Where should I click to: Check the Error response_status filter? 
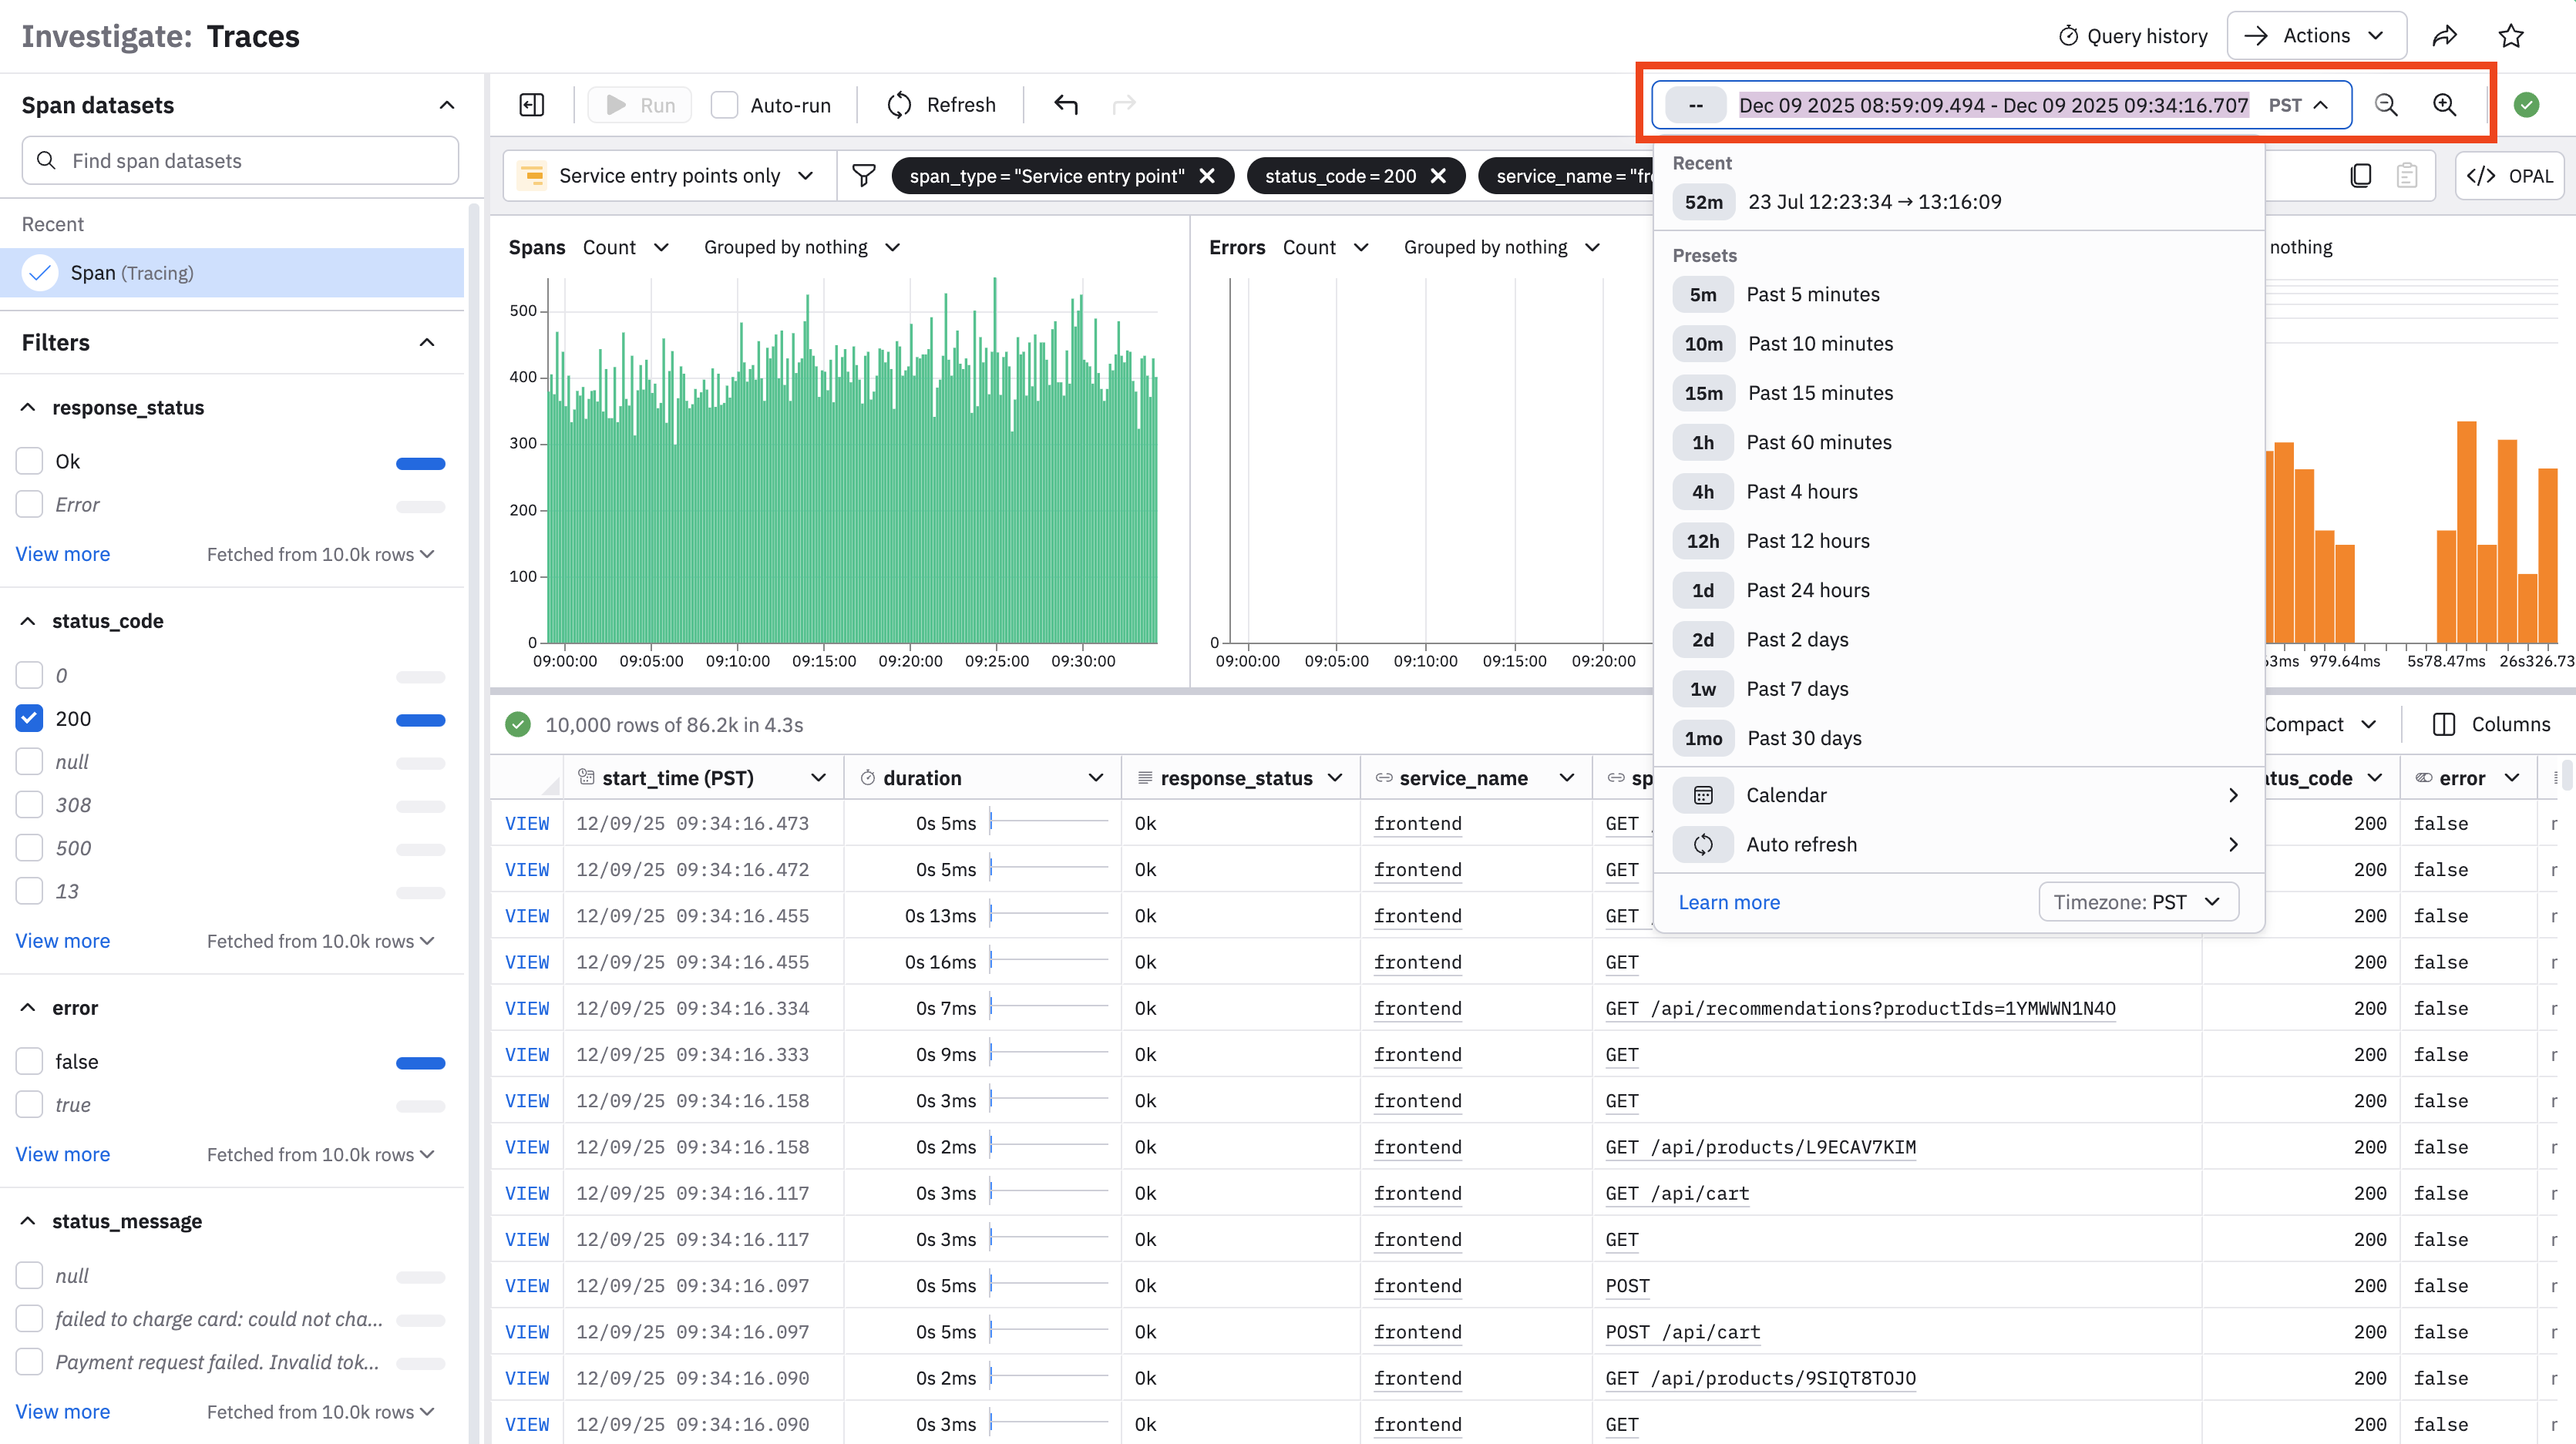[x=30, y=504]
